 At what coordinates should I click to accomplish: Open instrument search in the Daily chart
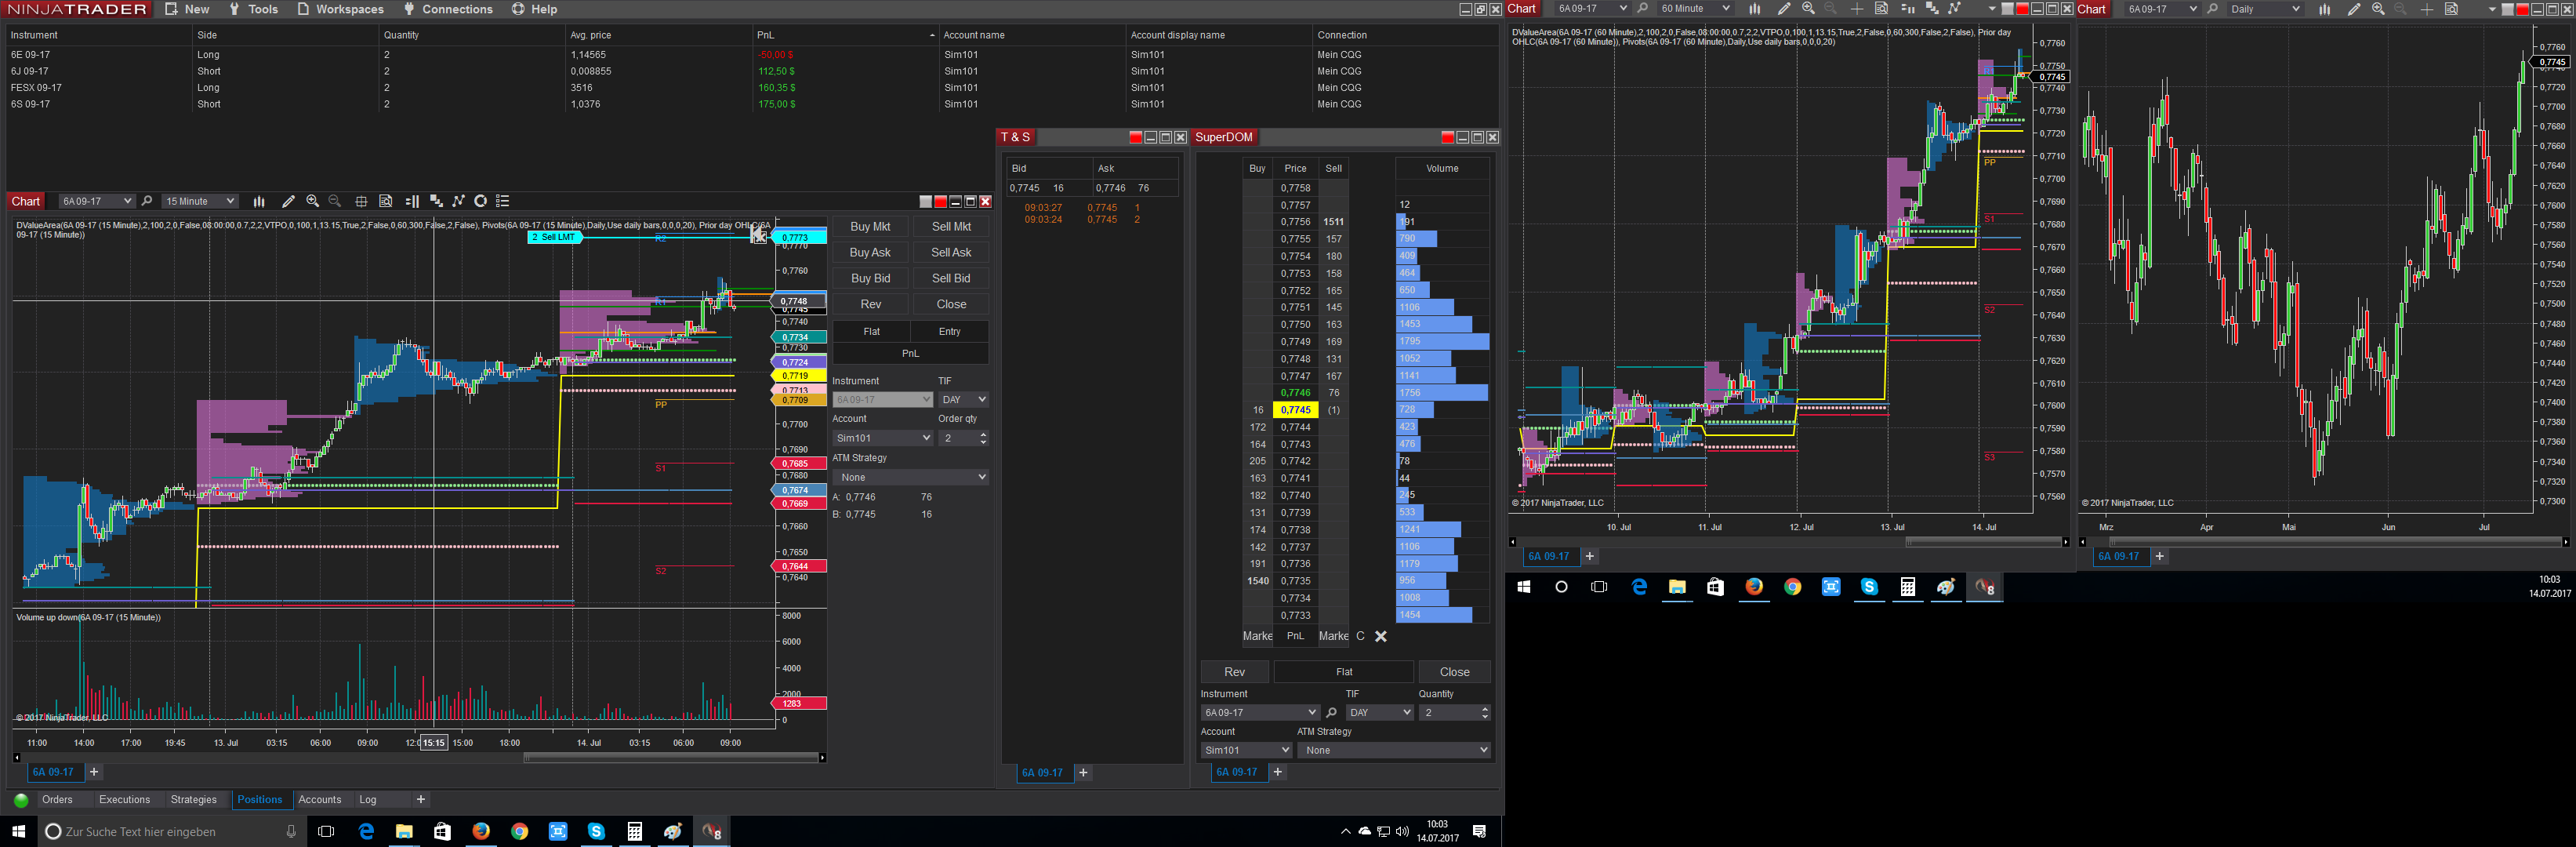point(2212,9)
